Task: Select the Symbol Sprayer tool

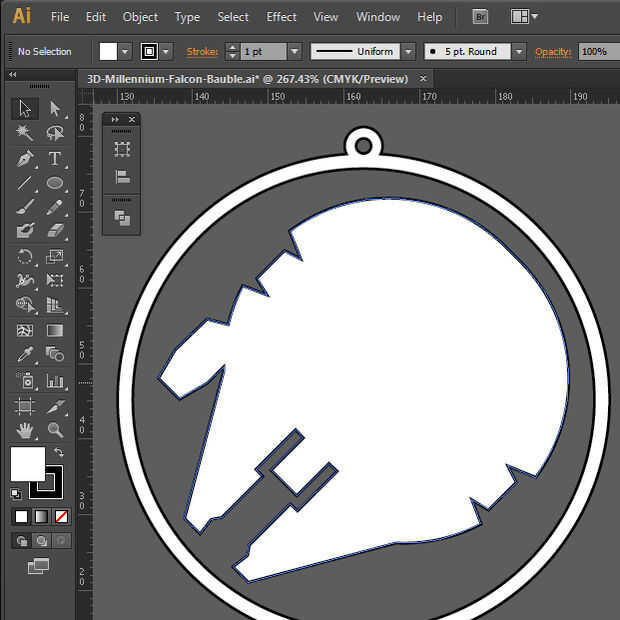Action: pyautogui.click(x=25, y=380)
